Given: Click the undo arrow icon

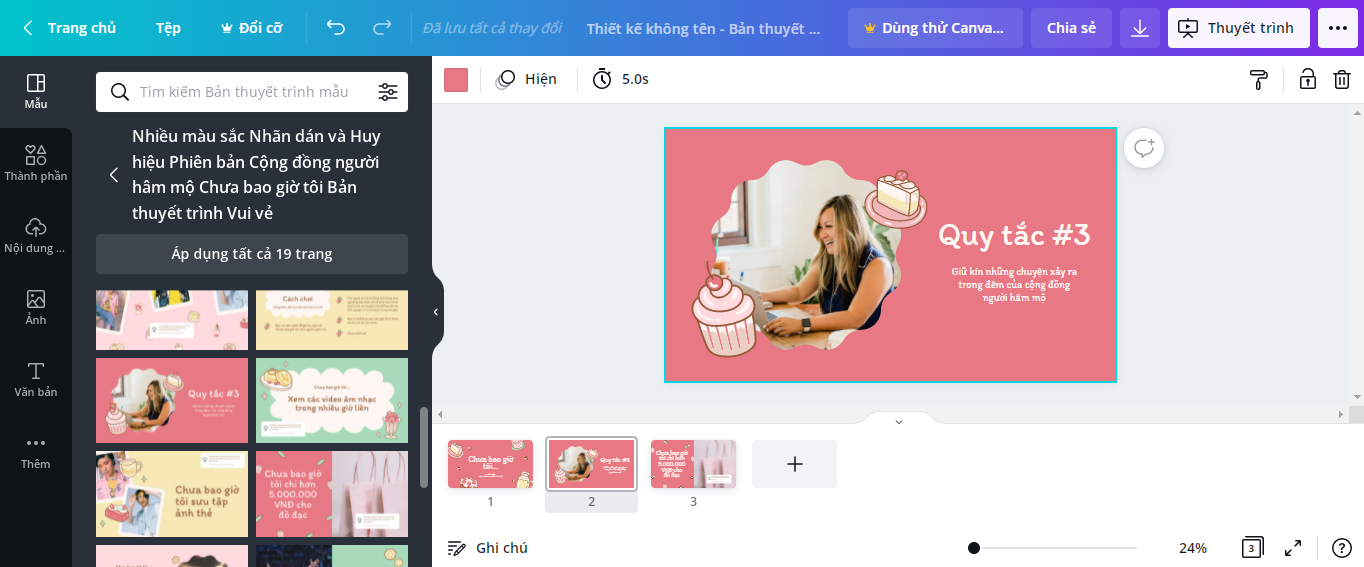Looking at the screenshot, I should [336, 28].
